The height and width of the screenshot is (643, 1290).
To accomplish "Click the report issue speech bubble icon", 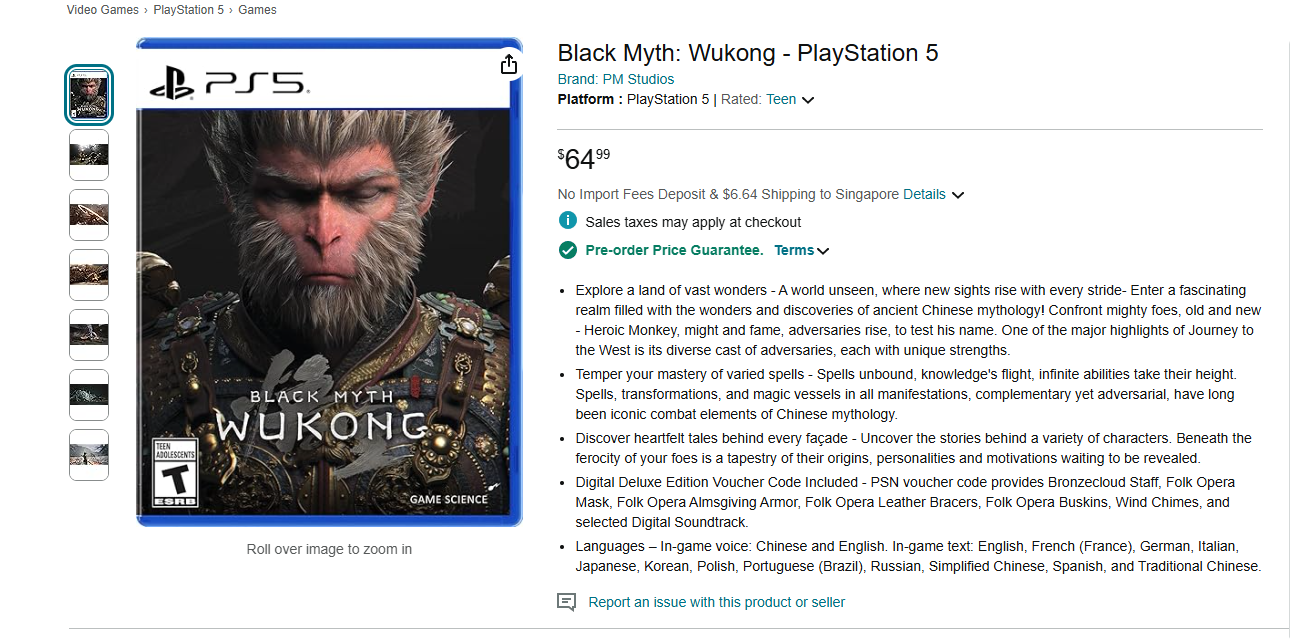I will (x=567, y=602).
